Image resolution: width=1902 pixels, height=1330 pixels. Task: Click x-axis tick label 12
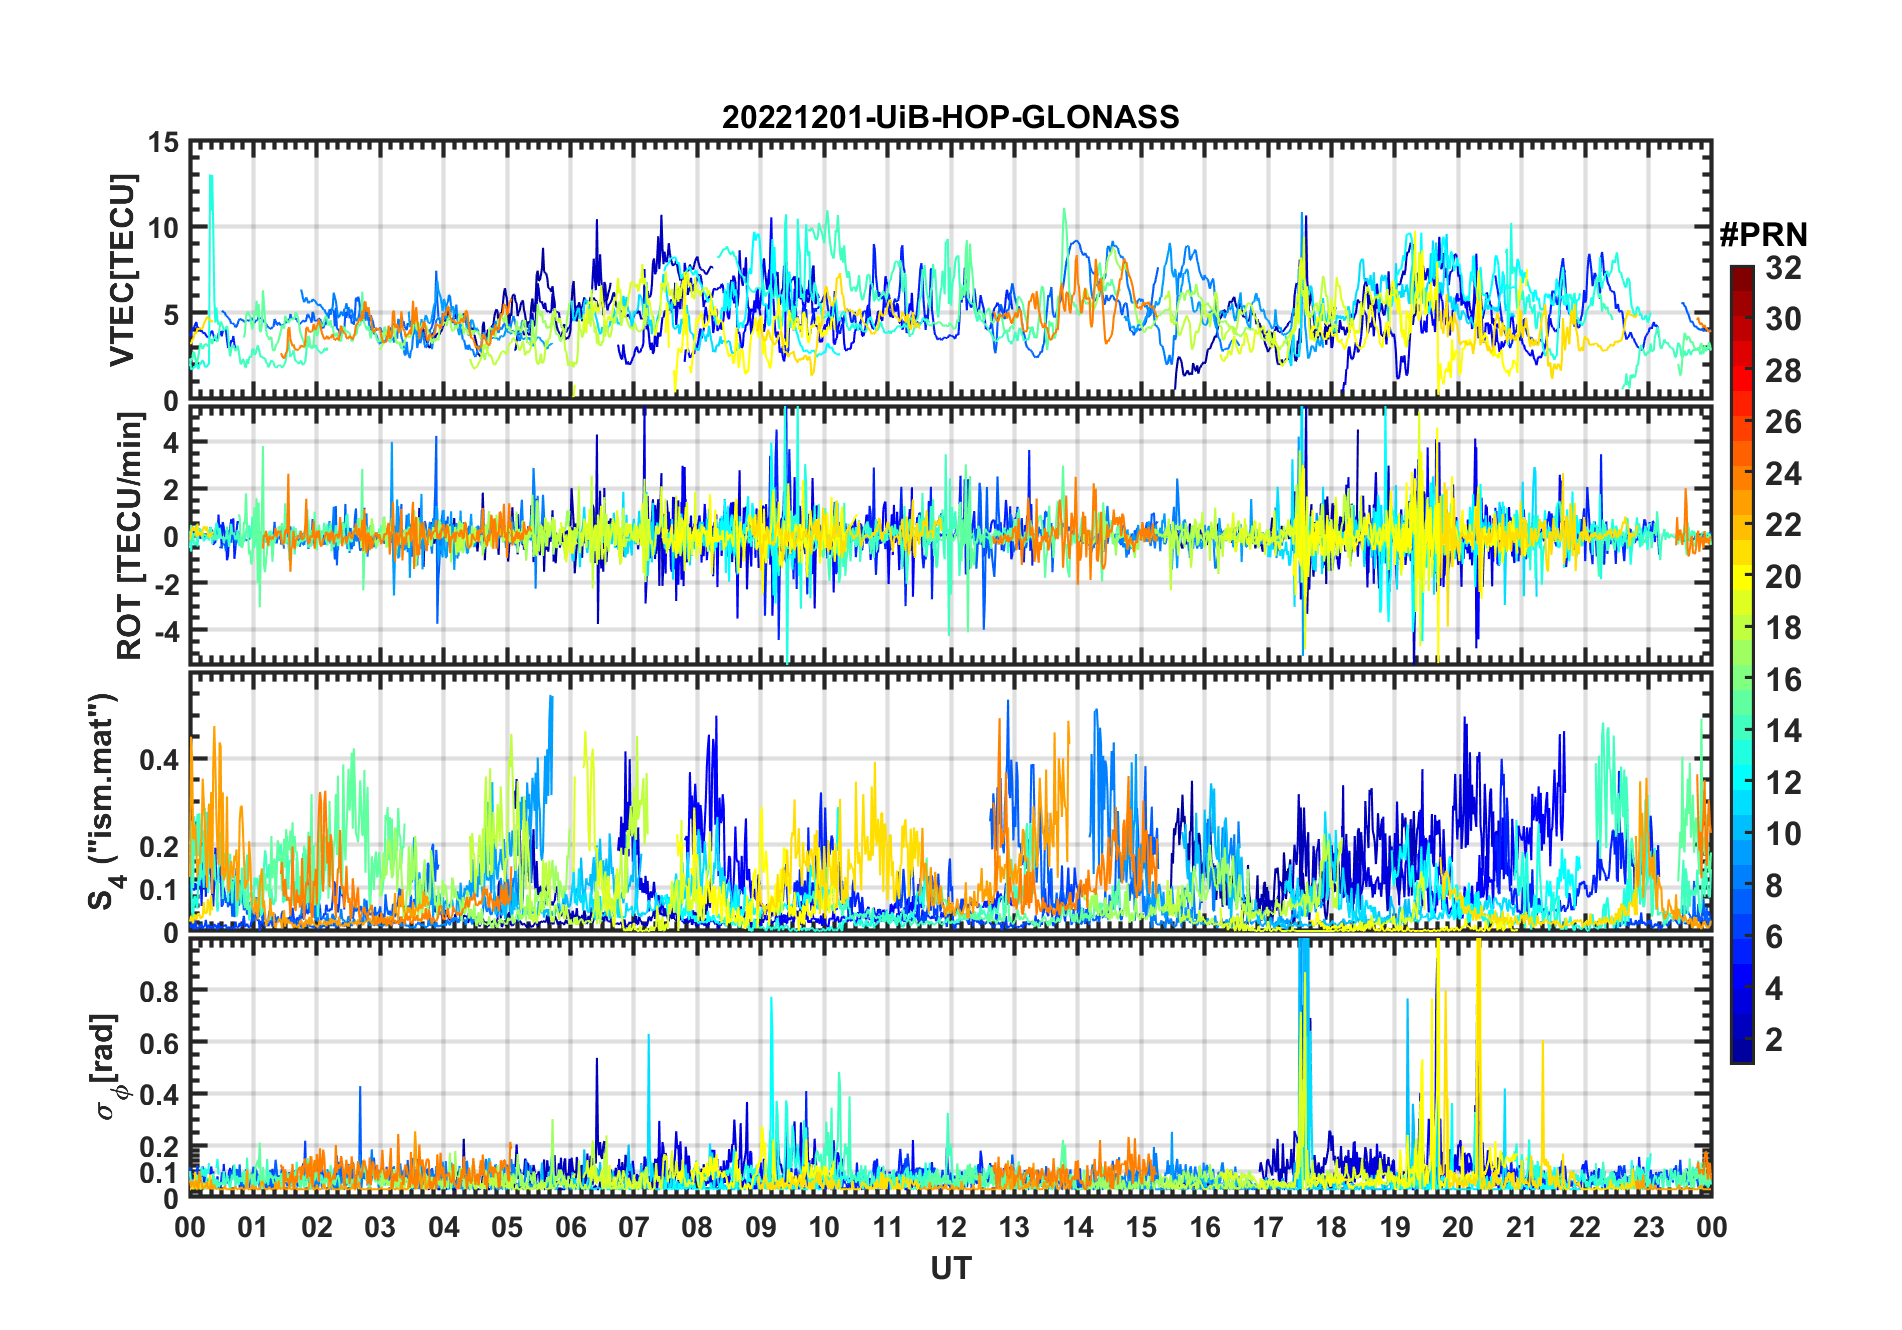(951, 1227)
